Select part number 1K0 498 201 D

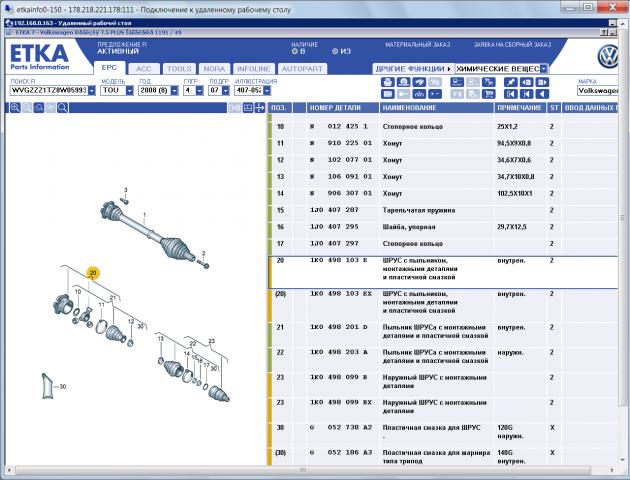click(x=339, y=327)
